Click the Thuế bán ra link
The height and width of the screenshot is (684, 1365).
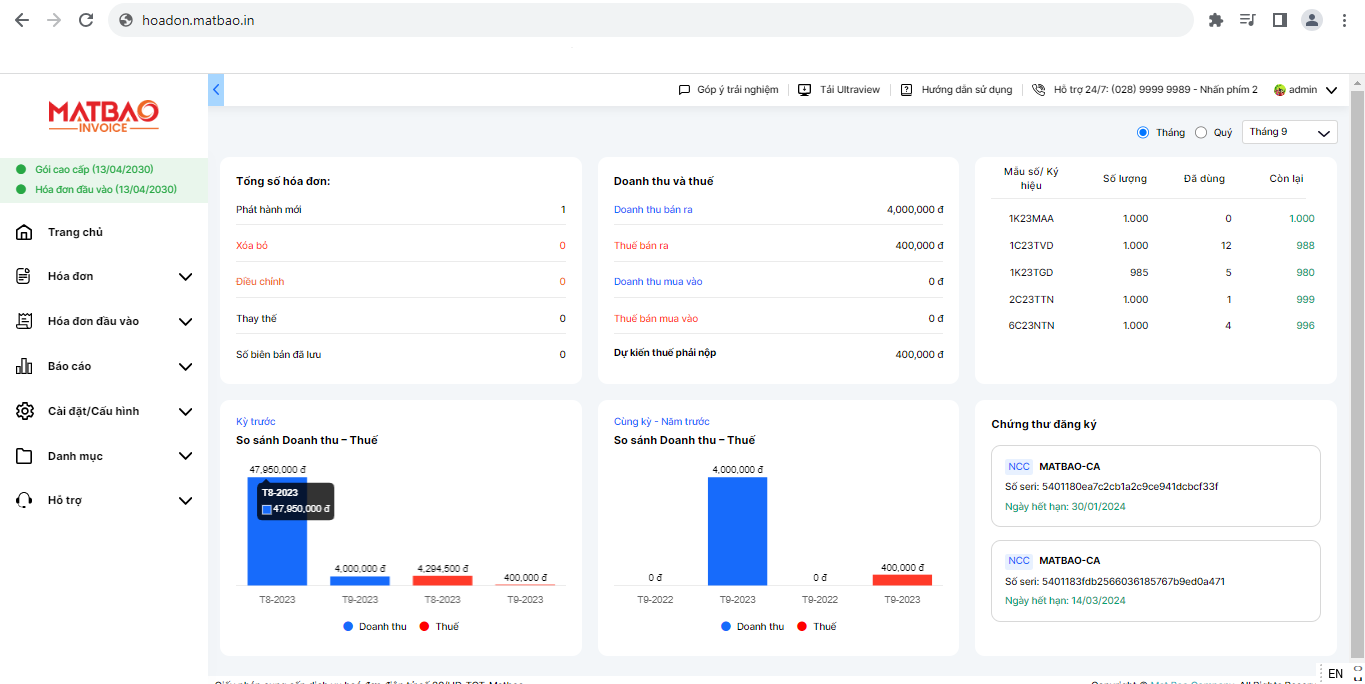point(641,246)
